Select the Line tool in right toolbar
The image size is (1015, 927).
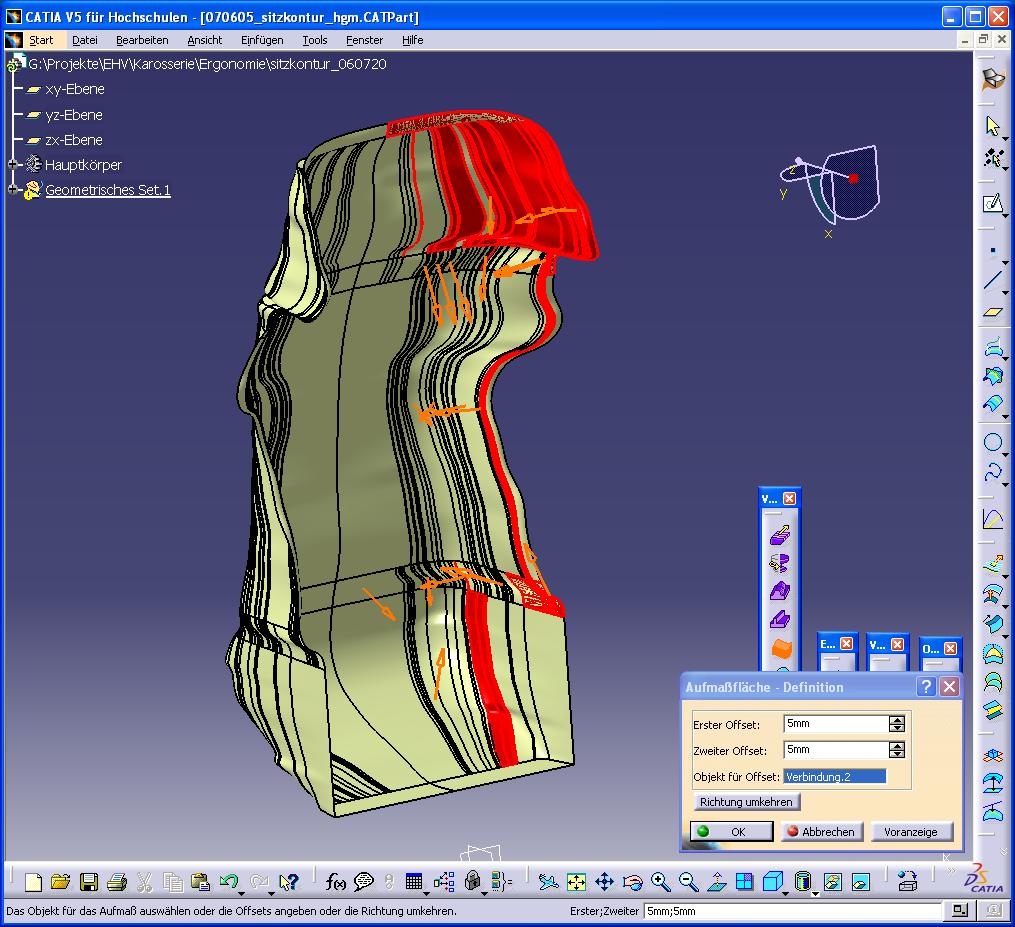[x=992, y=280]
